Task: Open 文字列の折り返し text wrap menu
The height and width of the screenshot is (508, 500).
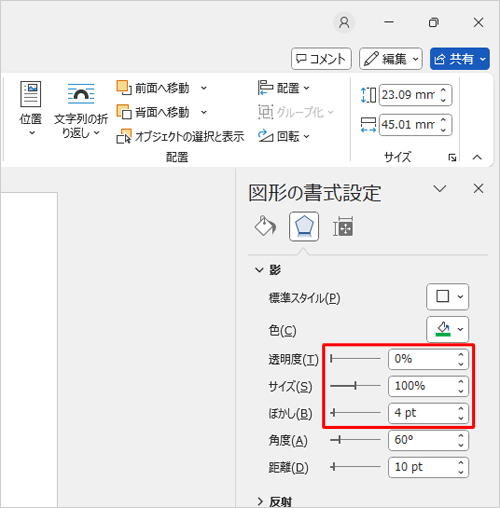Action: pyautogui.click(x=81, y=110)
